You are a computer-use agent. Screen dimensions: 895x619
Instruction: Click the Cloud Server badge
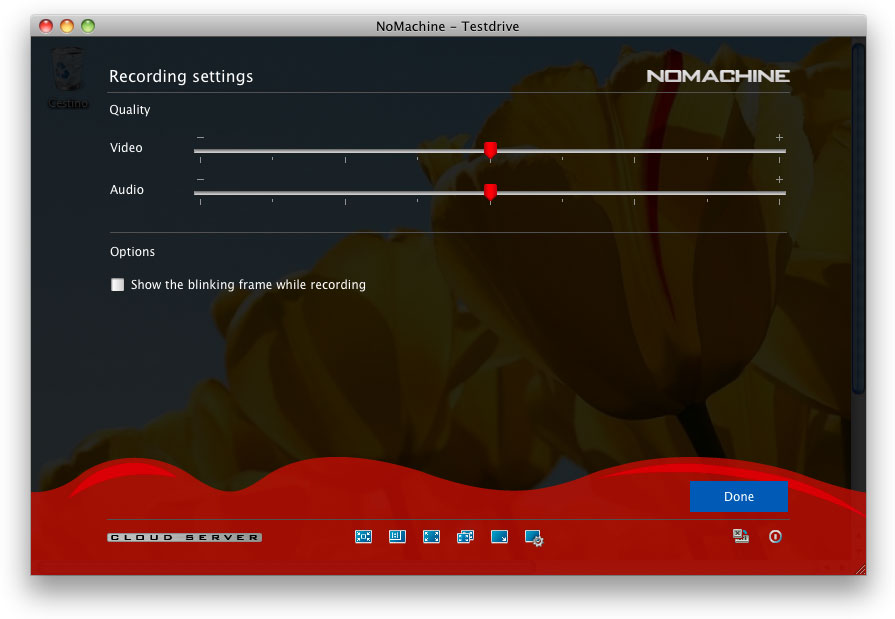[x=185, y=538]
